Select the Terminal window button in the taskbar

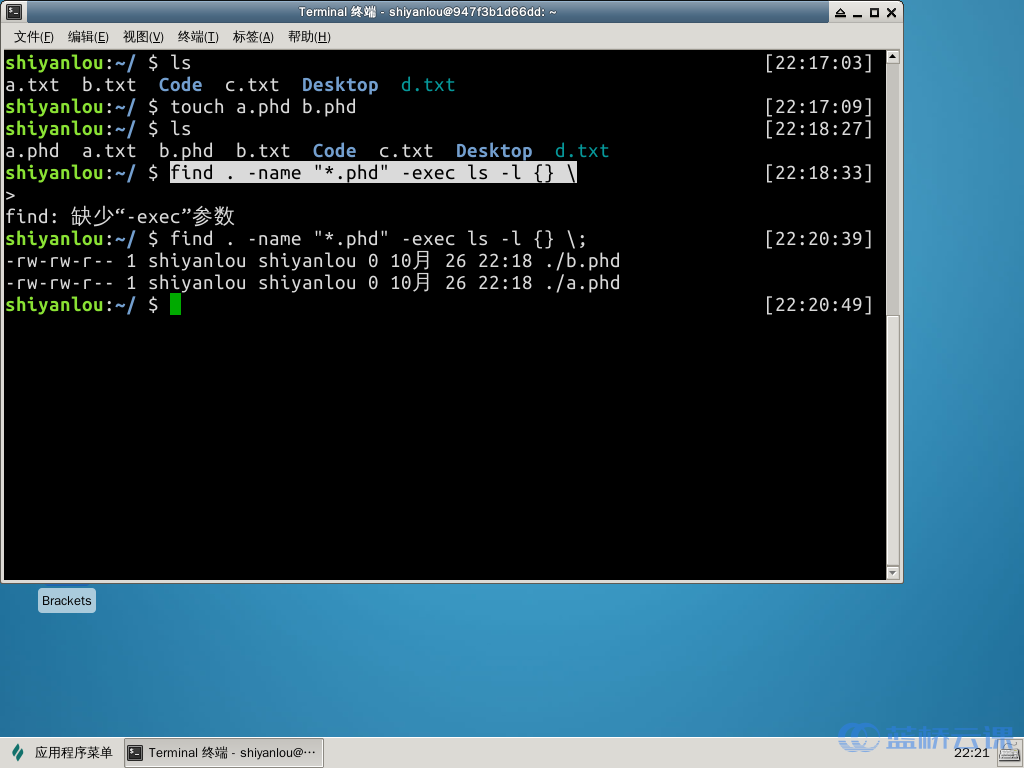pyautogui.click(x=224, y=752)
